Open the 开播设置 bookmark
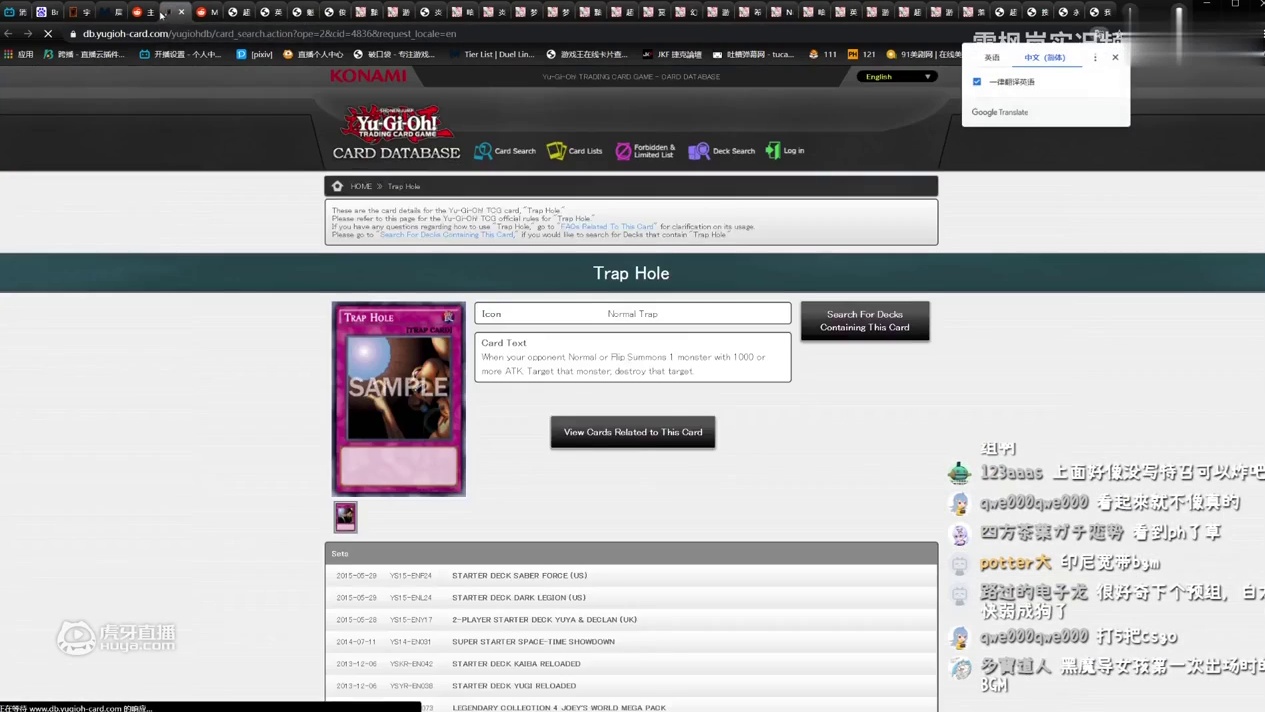The width and height of the screenshot is (1265, 712). coord(180,54)
